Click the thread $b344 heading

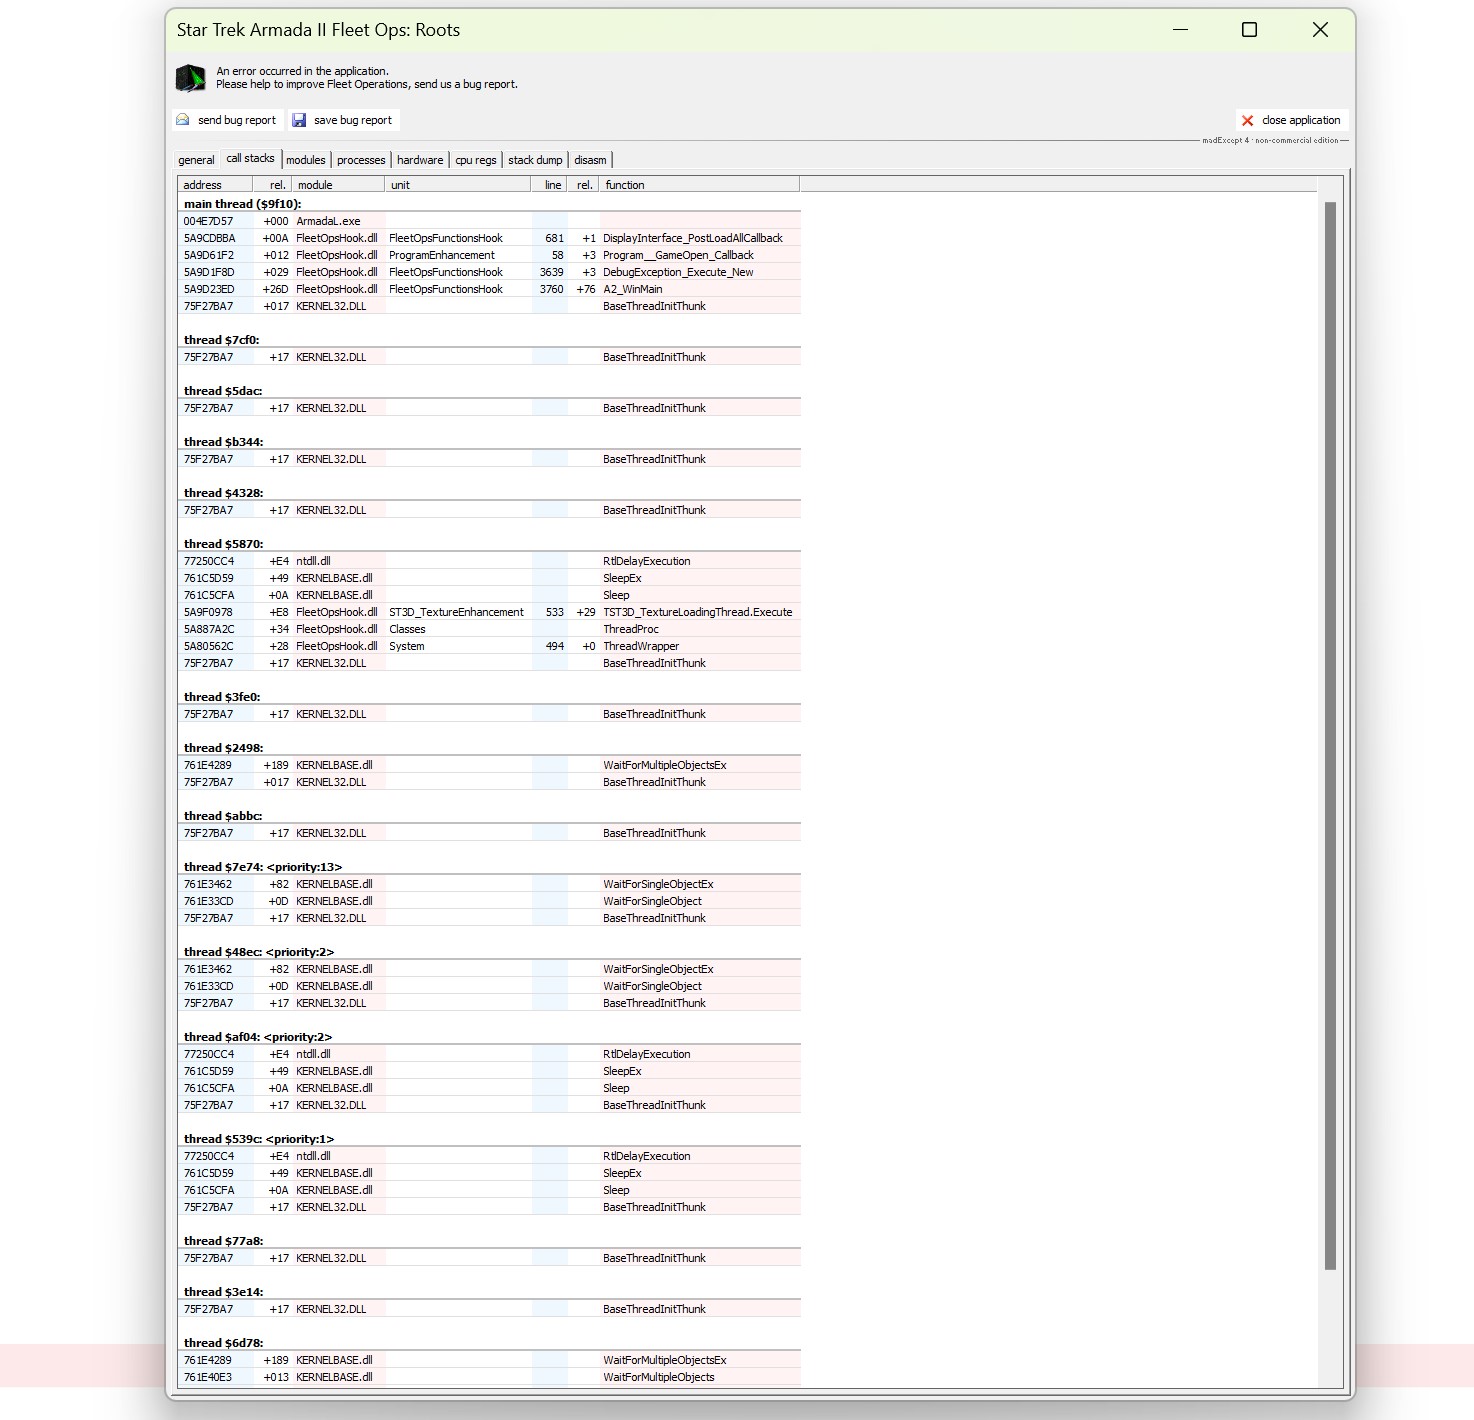tap(223, 442)
